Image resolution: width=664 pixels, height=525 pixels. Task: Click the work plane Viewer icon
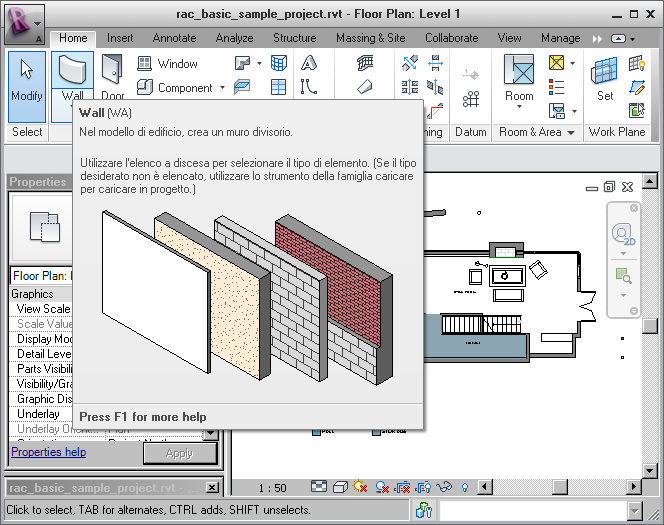[x=636, y=111]
